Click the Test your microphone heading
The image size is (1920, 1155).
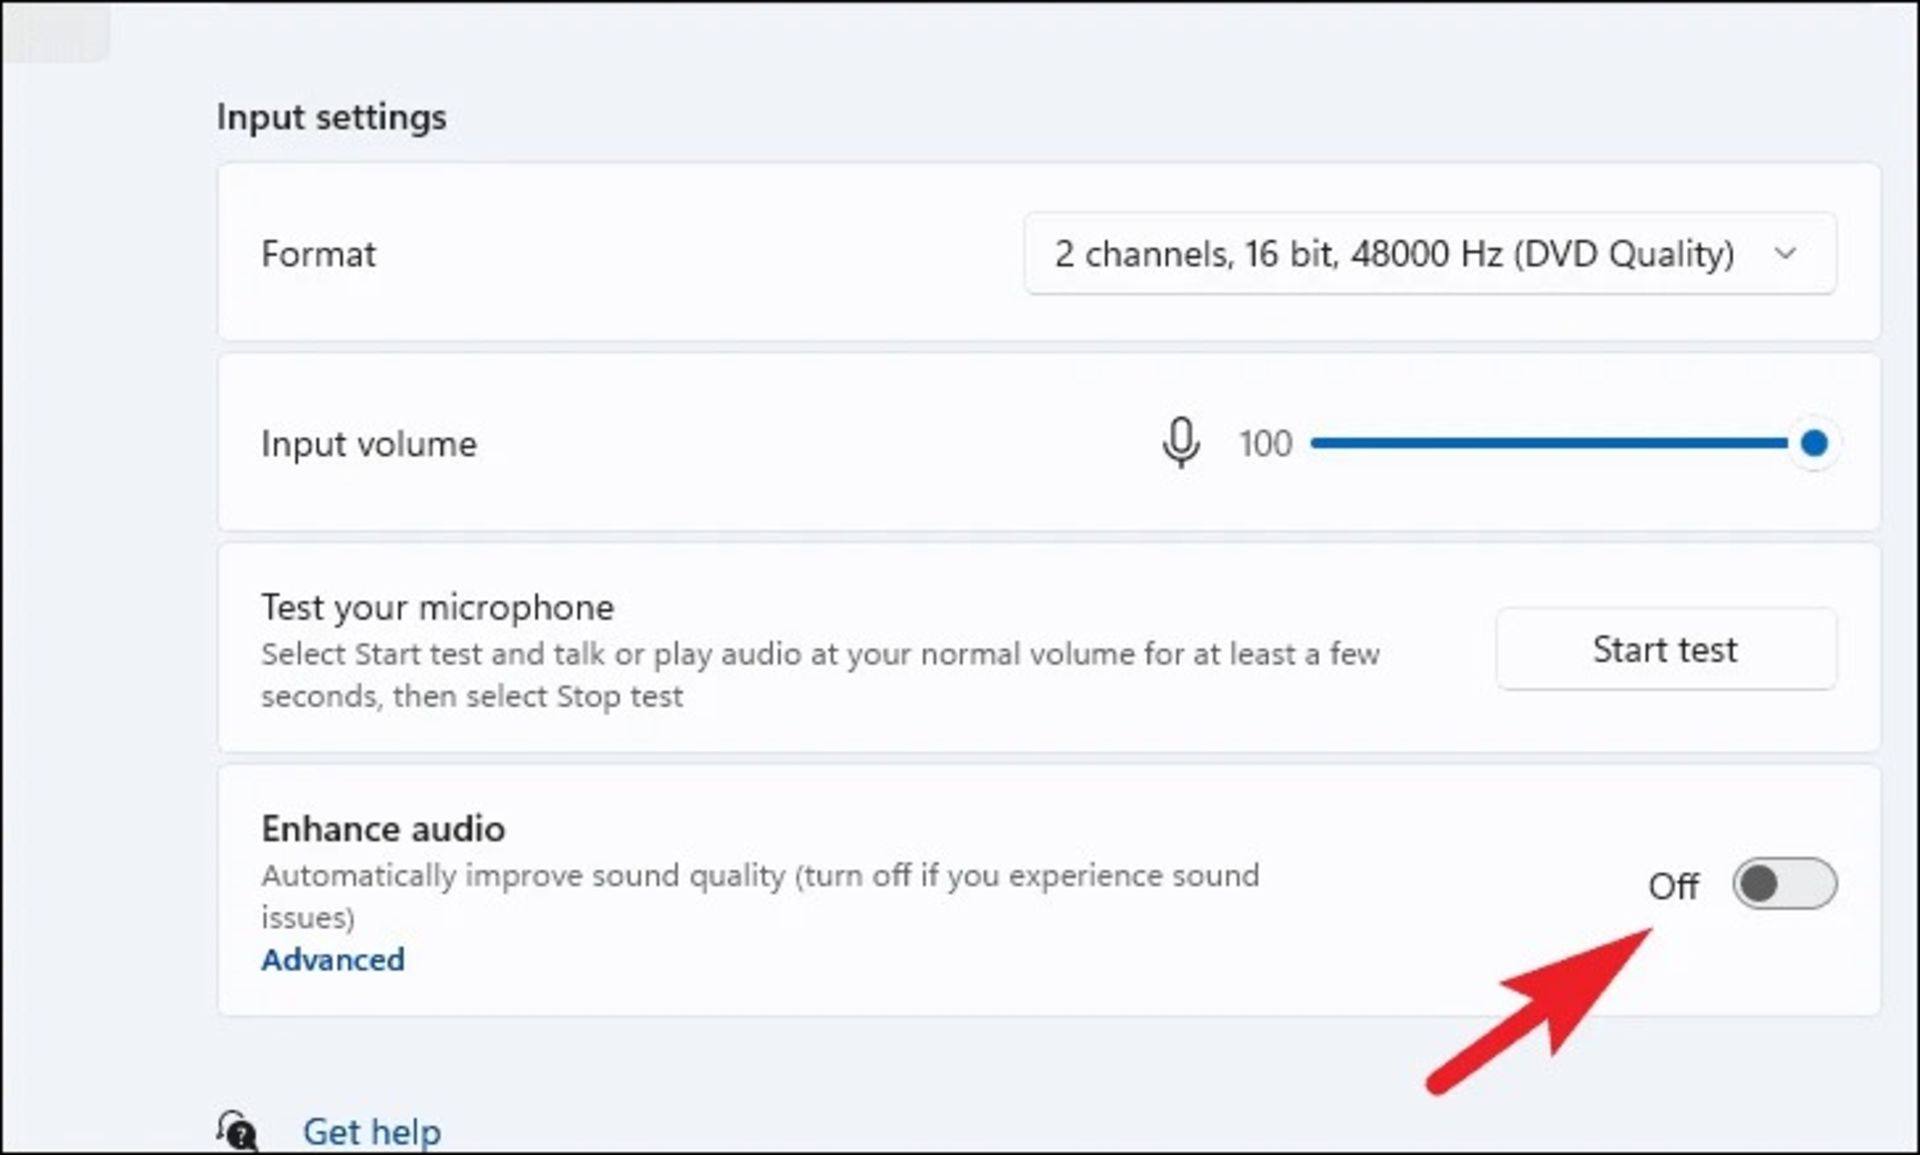[437, 608]
